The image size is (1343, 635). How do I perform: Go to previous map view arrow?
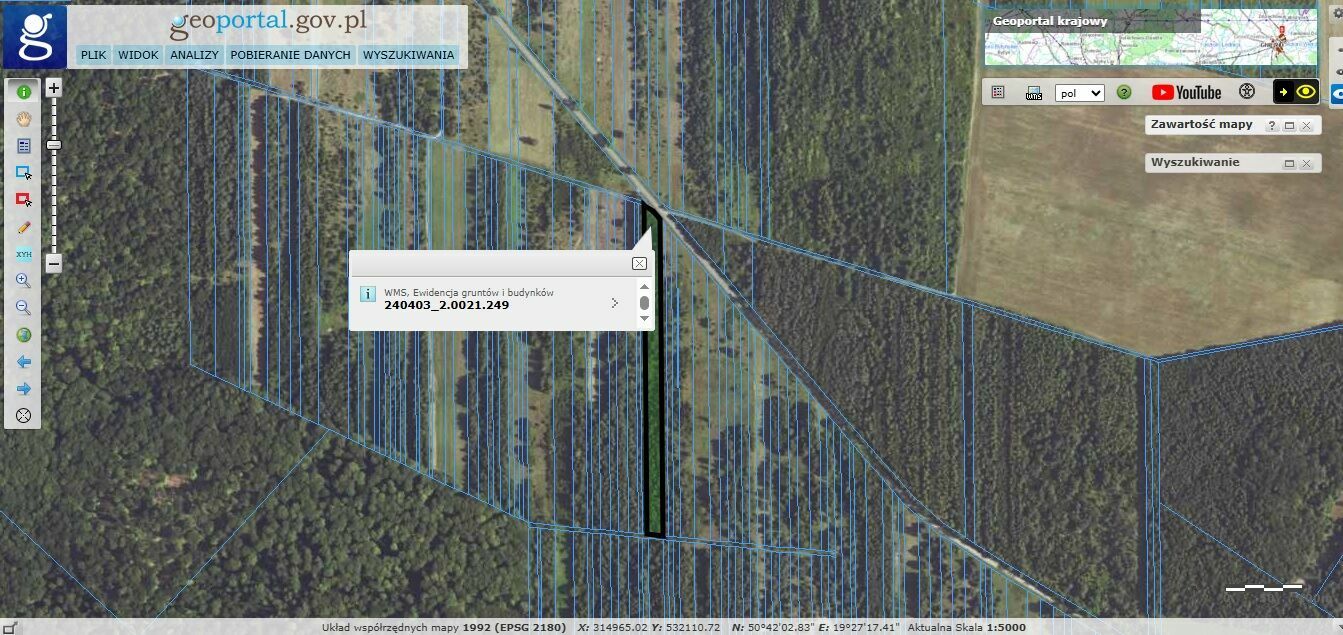(x=23, y=362)
